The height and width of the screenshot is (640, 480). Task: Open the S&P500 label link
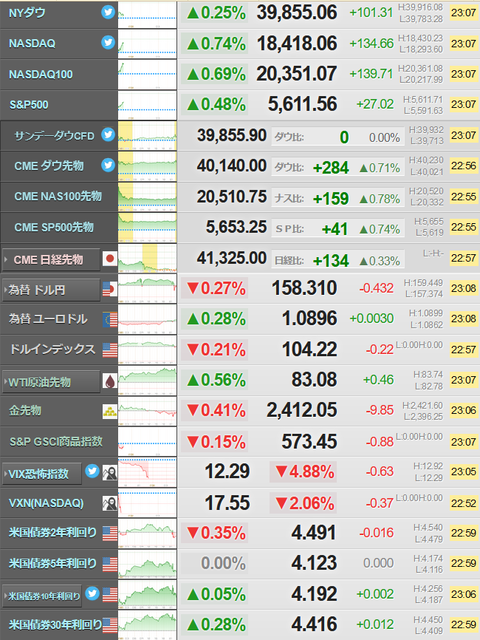tap(29, 105)
